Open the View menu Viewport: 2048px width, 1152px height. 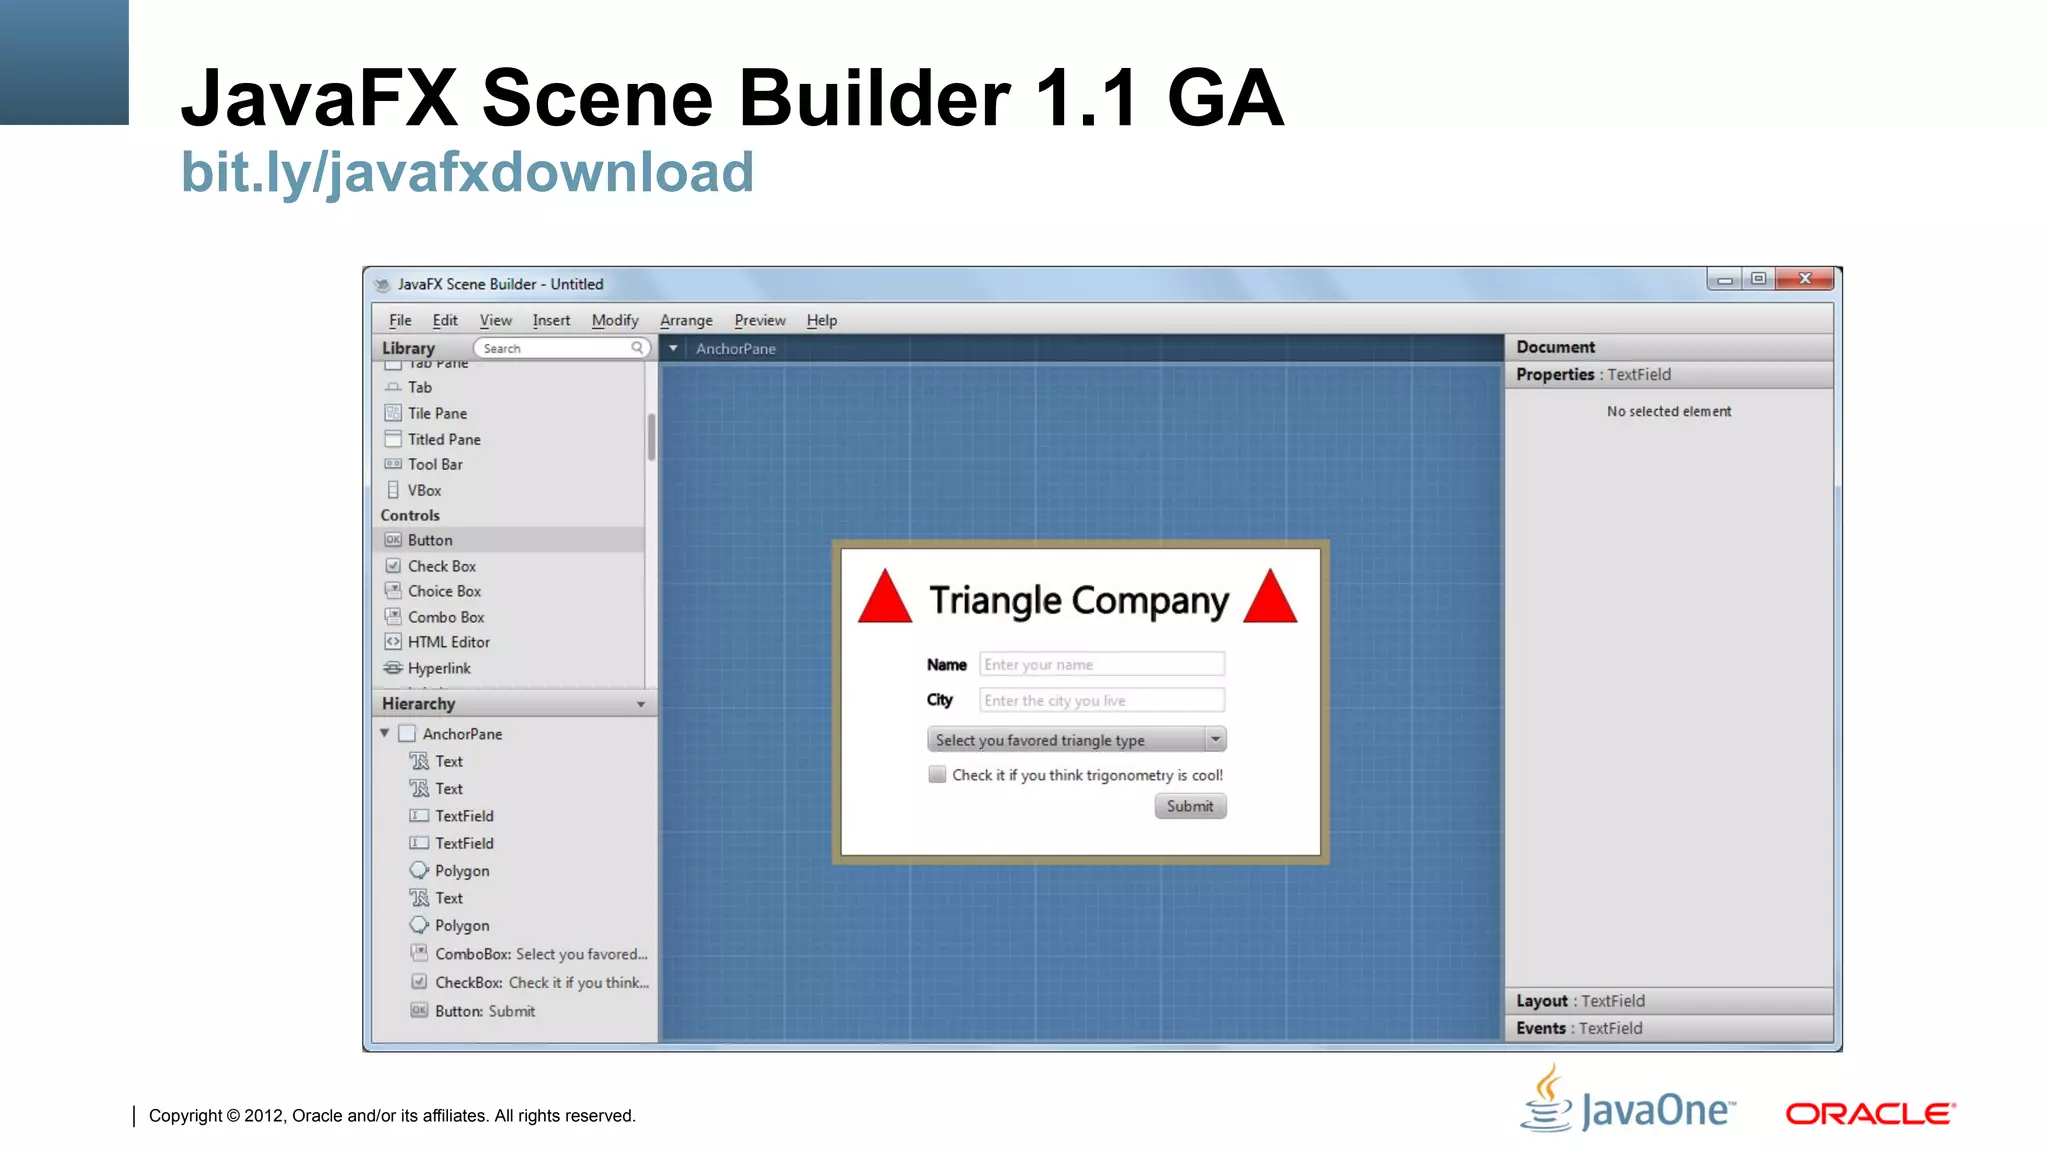495,320
